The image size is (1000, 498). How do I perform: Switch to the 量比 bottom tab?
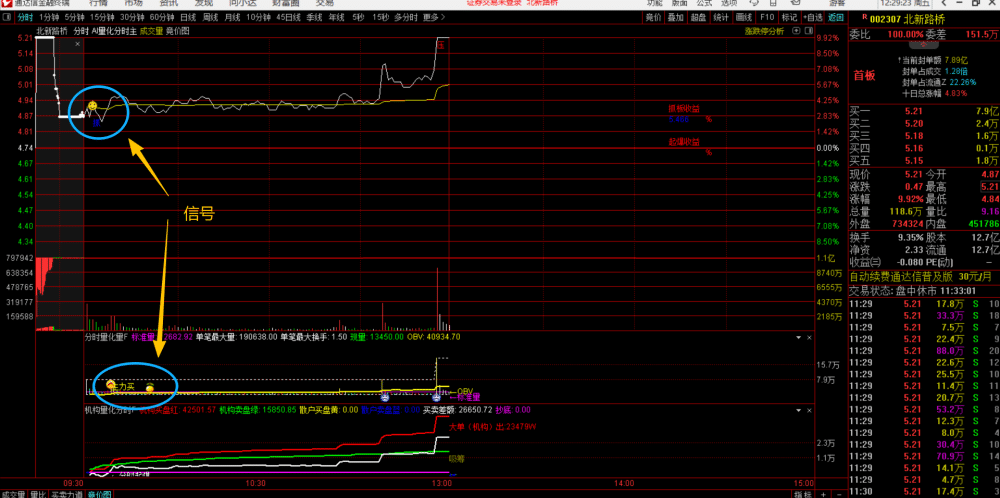click(x=38, y=494)
